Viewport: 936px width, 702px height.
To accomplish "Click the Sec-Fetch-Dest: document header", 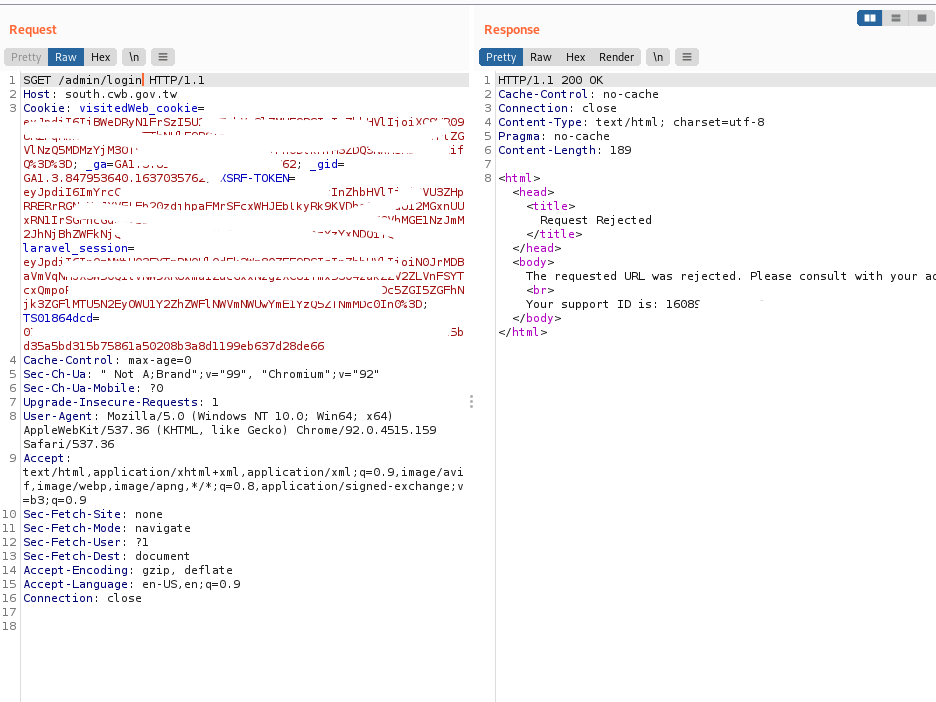I will 106,556.
